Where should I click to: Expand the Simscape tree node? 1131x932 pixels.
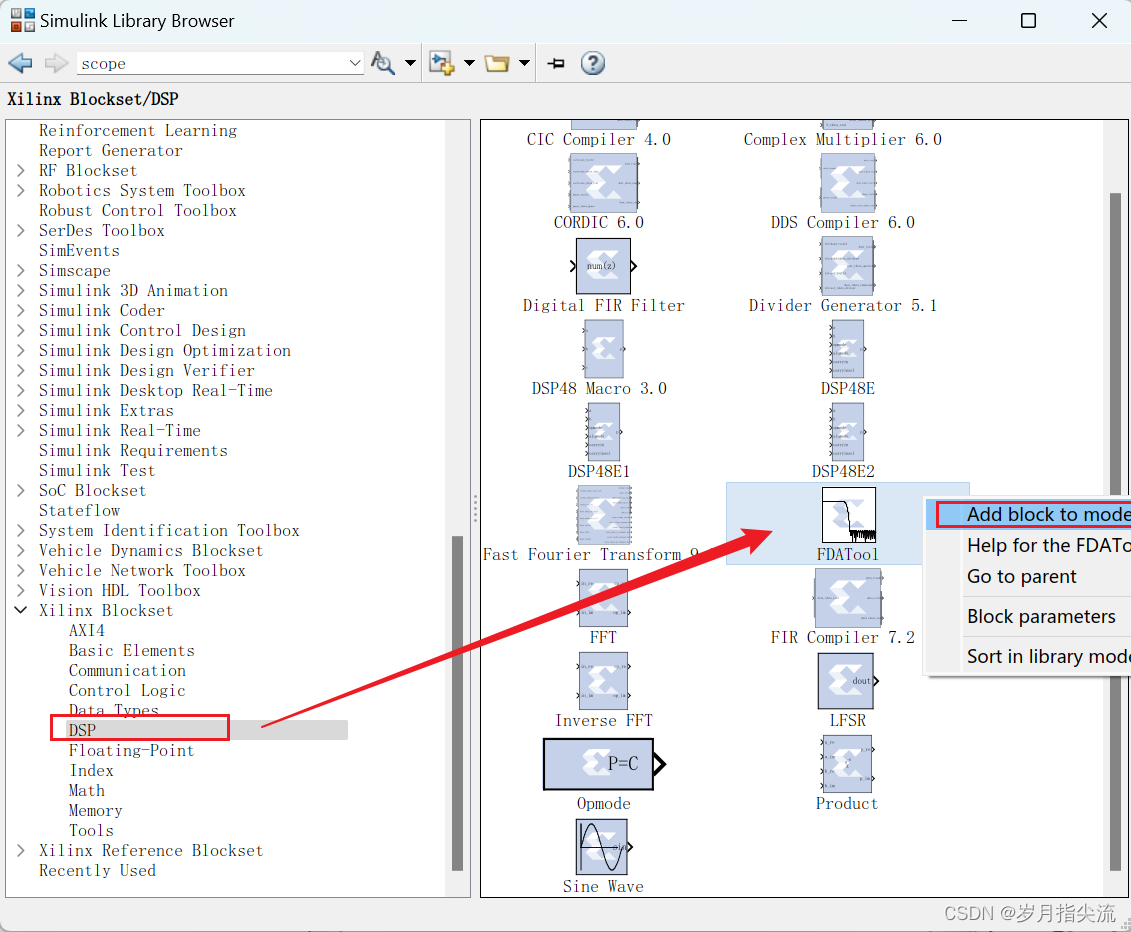point(21,271)
